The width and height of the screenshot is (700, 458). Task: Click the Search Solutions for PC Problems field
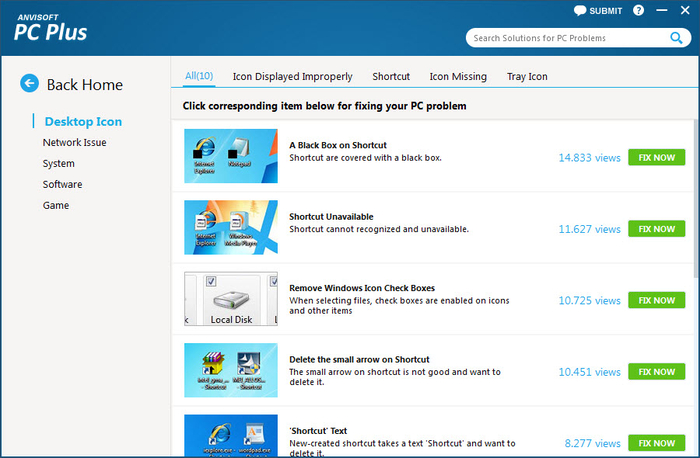565,38
